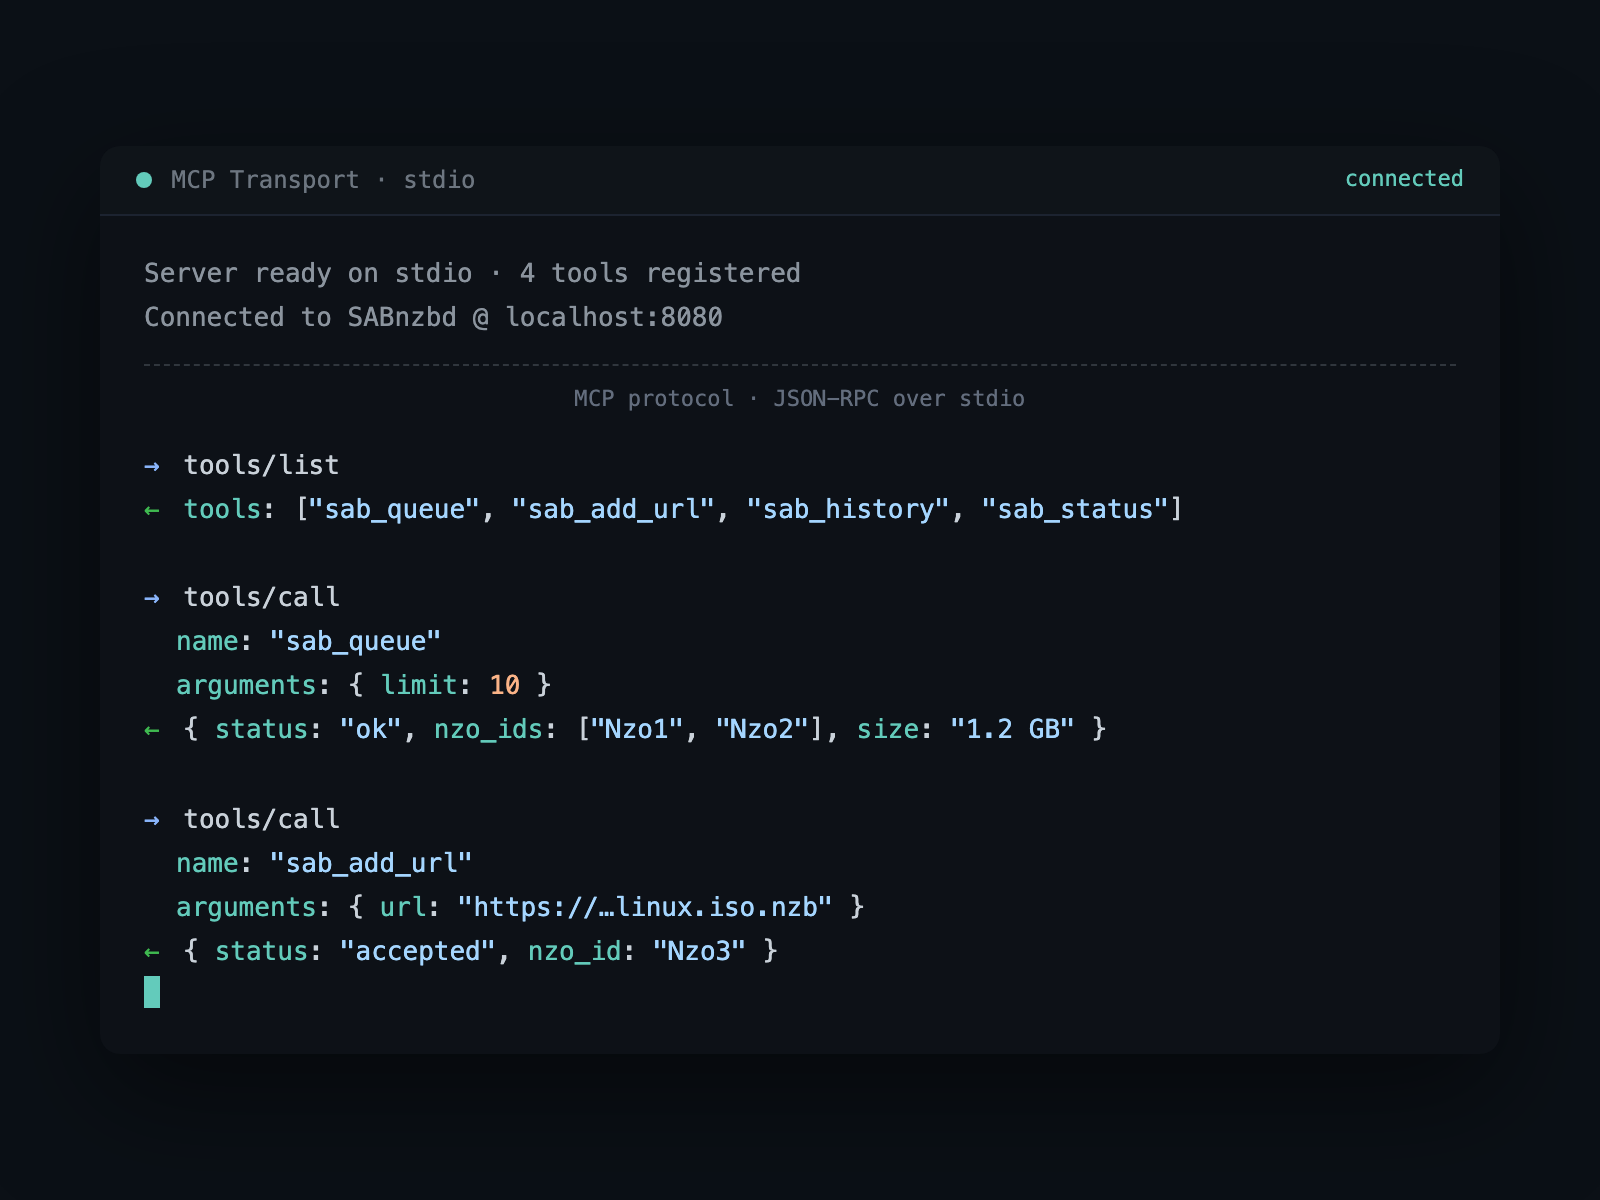
Task: Click the "Nzo1" id in response
Action: pyautogui.click(x=636, y=729)
